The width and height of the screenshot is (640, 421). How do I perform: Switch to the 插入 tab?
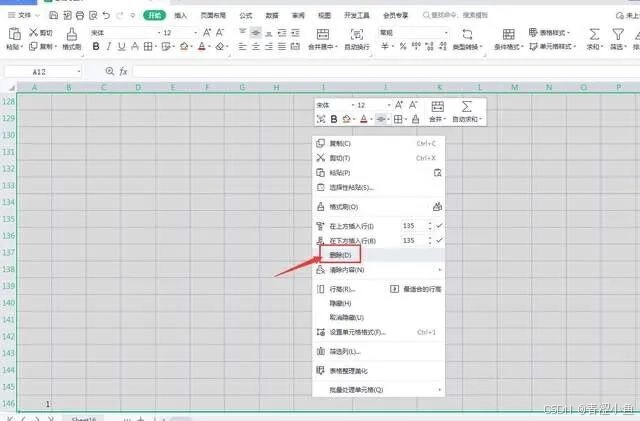tap(180, 16)
